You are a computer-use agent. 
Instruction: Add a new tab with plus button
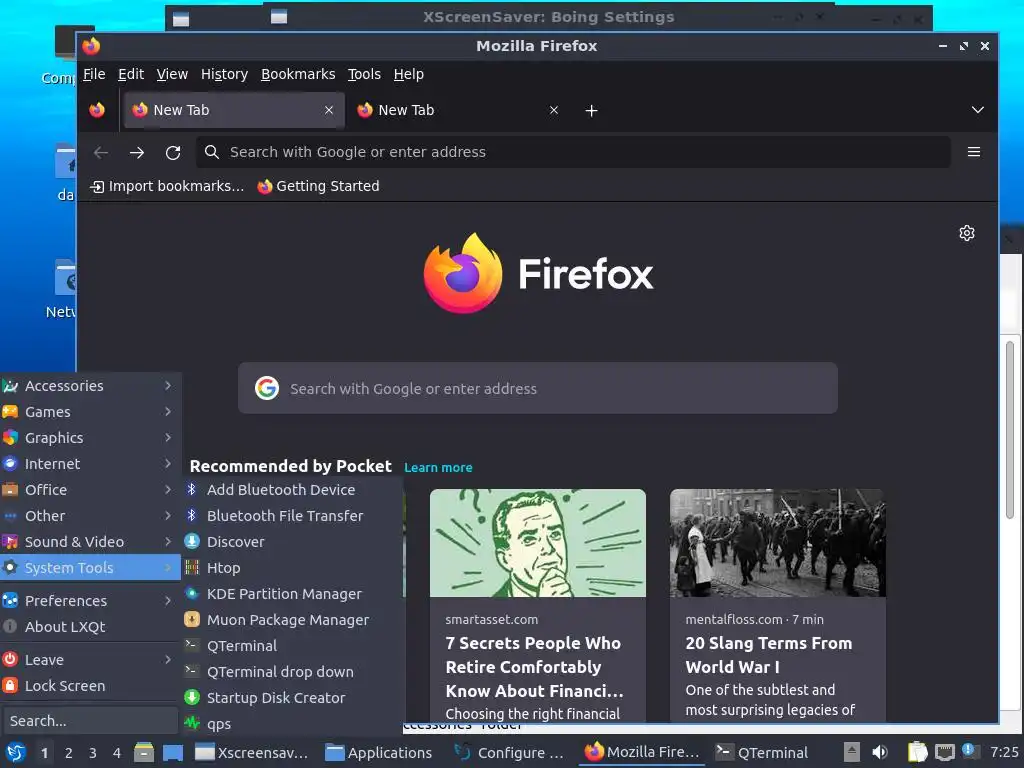[592, 111]
